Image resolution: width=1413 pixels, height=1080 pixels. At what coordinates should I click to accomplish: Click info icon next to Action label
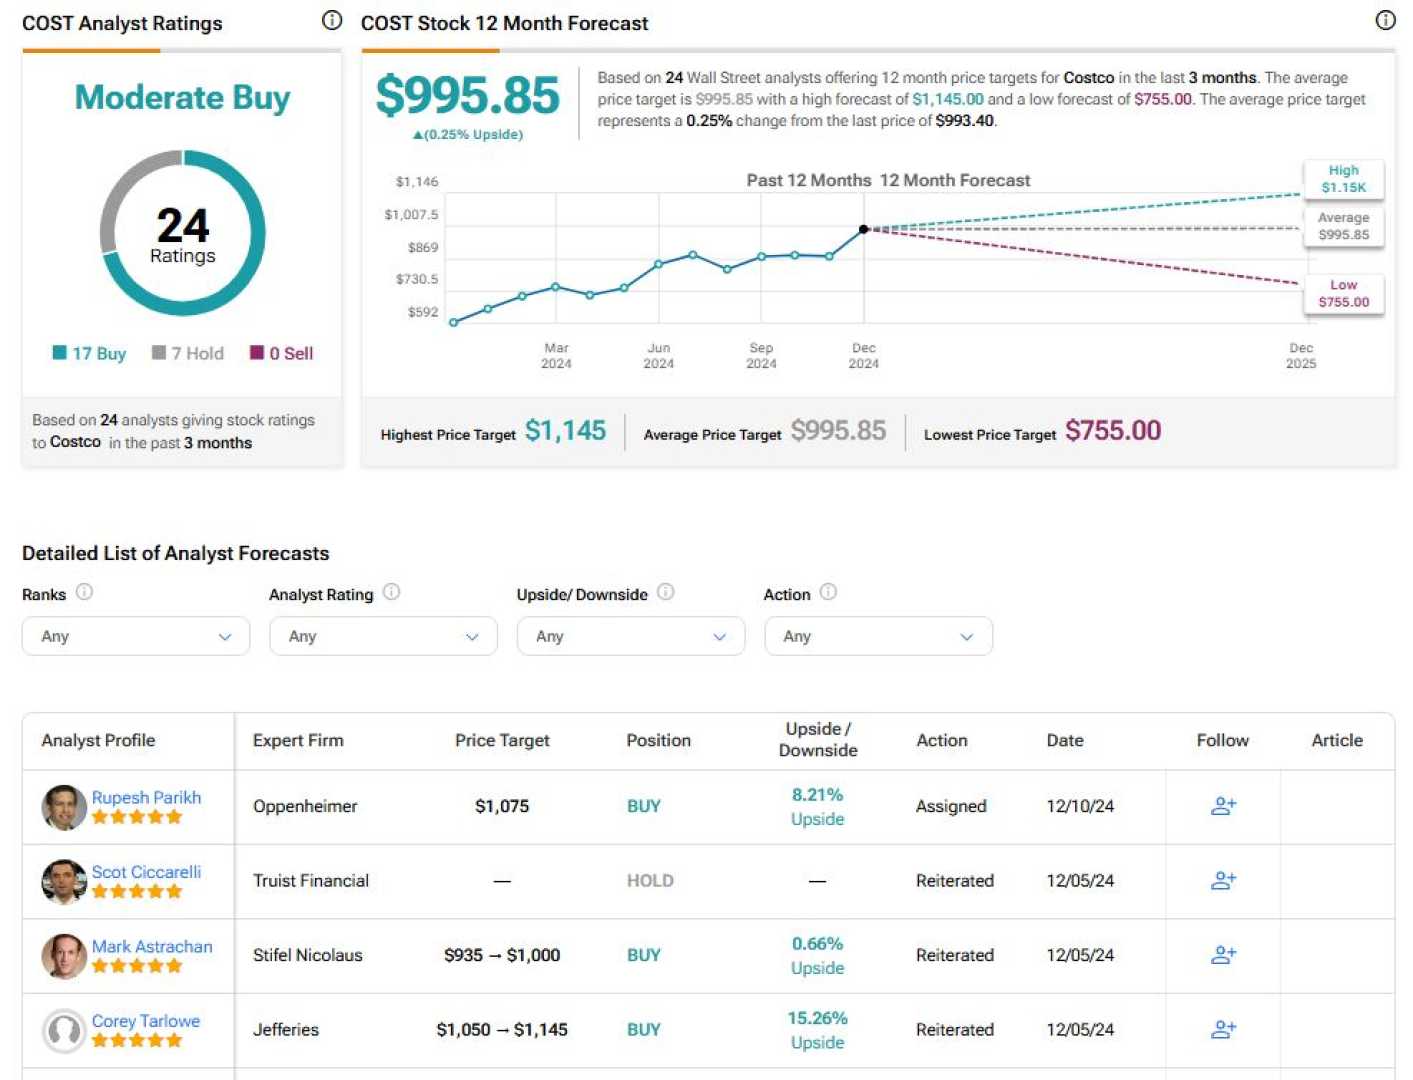(828, 592)
